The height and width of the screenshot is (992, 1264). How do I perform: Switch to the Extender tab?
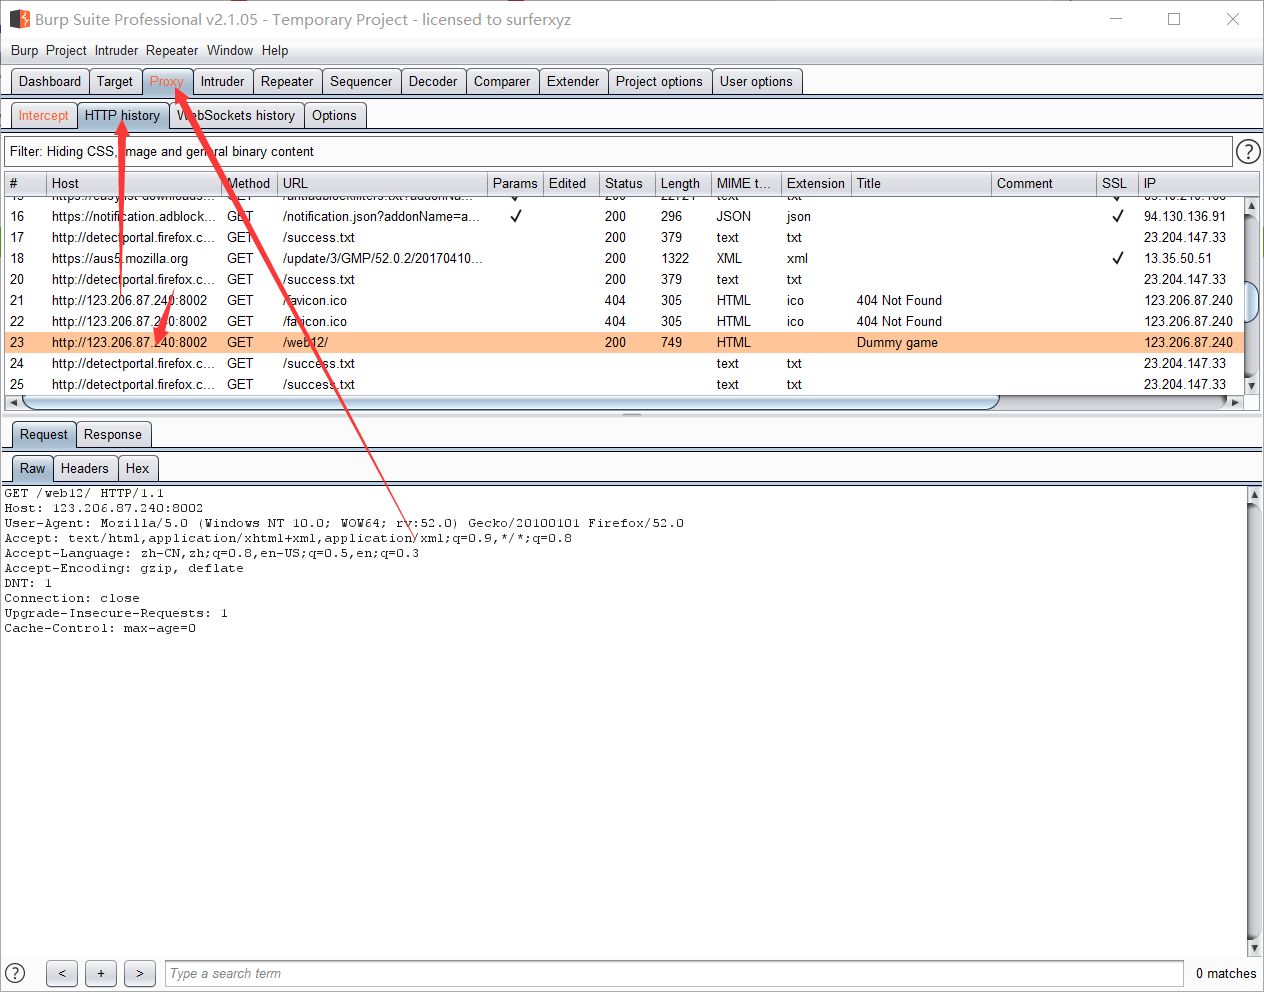[573, 82]
